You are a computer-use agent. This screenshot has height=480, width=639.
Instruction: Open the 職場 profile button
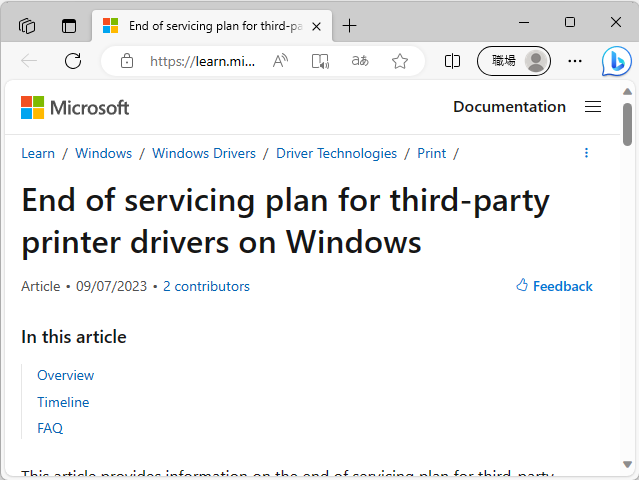point(513,61)
